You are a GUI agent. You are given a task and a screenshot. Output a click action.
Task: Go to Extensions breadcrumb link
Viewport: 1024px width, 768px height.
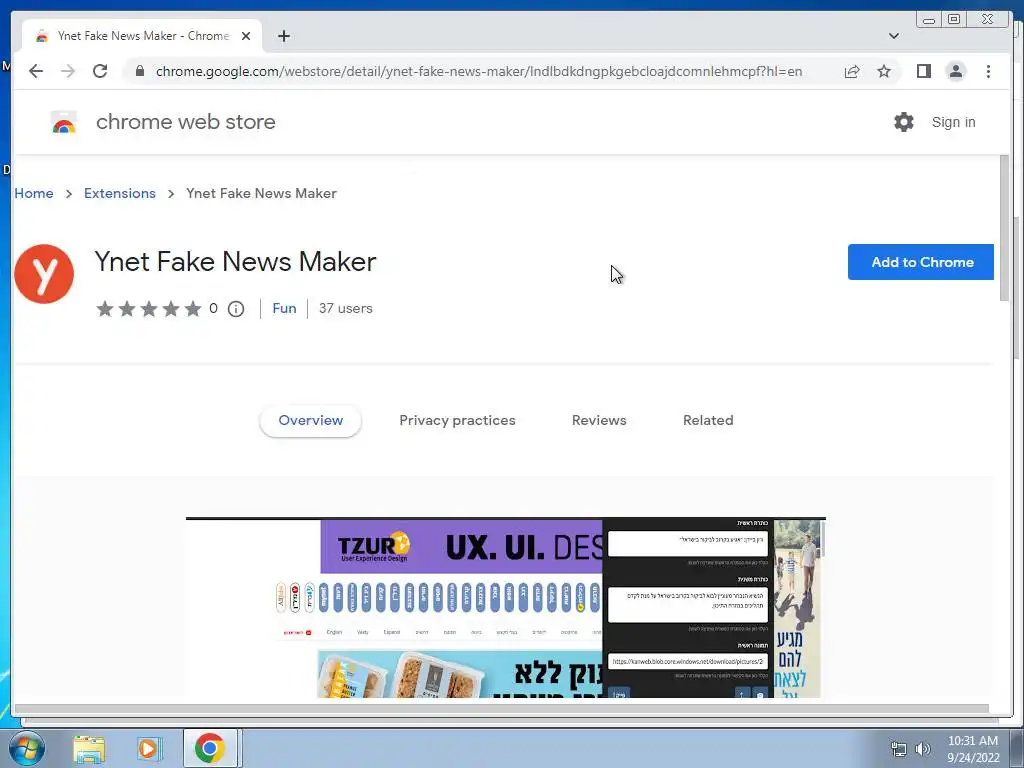tap(120, 193)
